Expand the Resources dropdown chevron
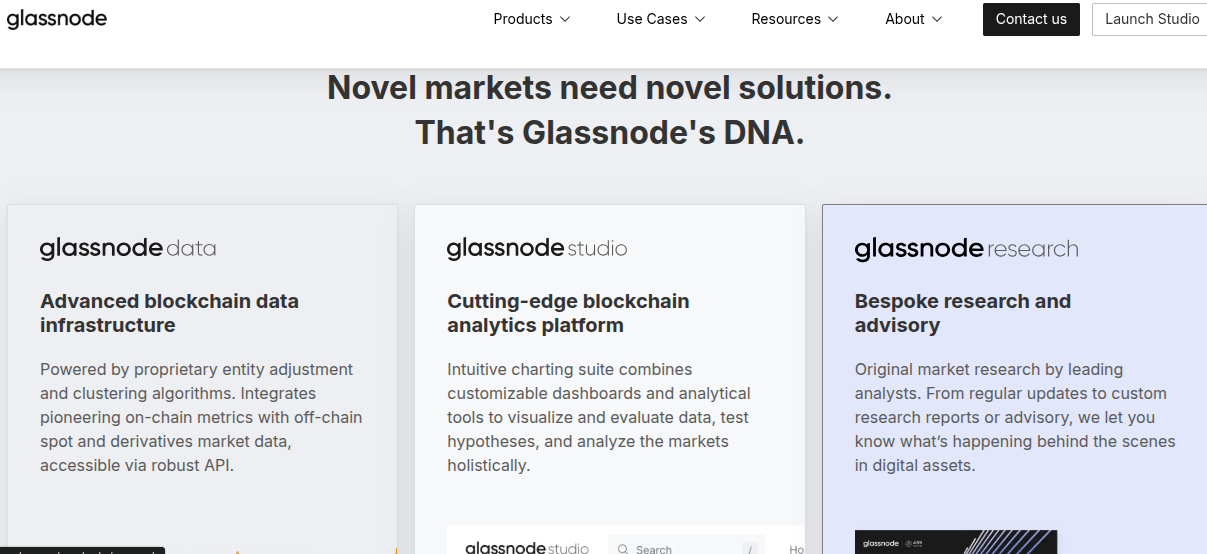Screen dimensions: 1207x554 tap(833, 19)
